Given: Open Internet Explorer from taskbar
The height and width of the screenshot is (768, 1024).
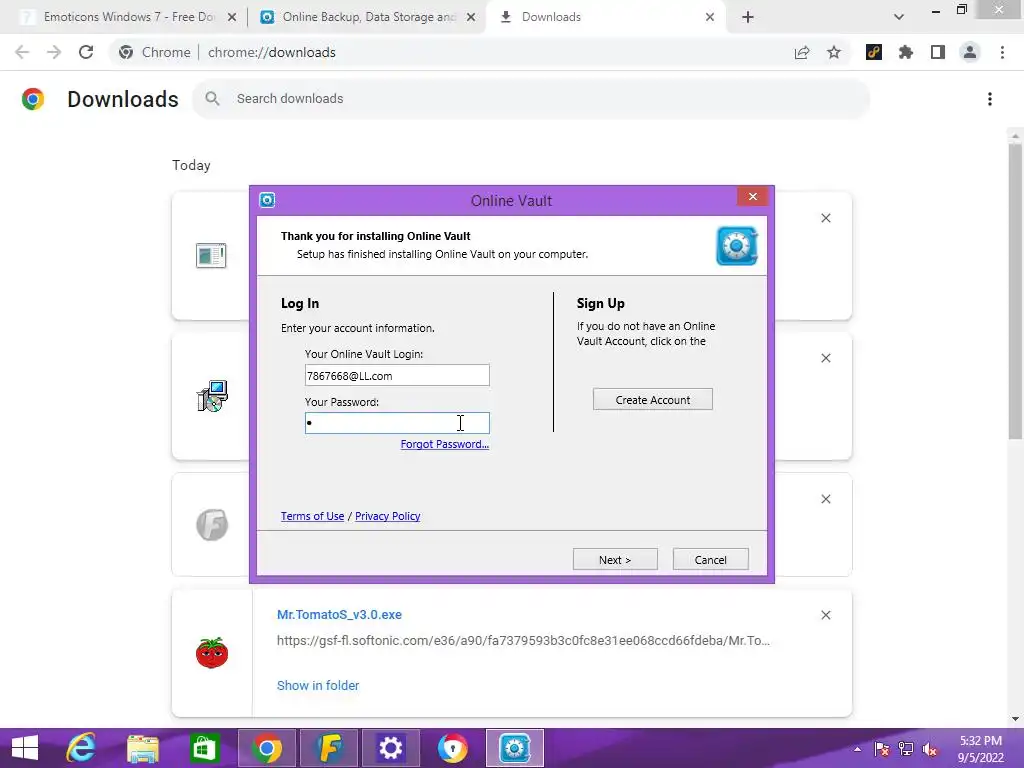Looking at the screenshot, I should coord(81,748).
